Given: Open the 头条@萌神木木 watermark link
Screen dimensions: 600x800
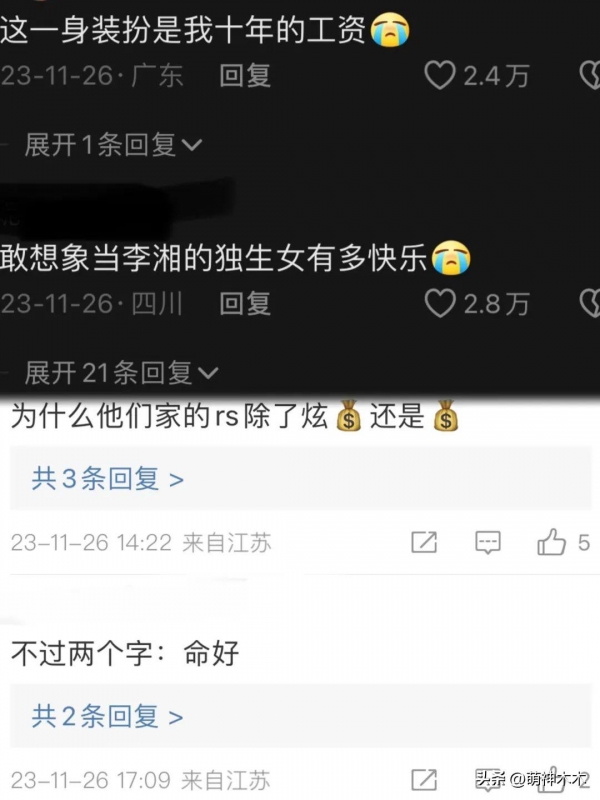Looking at the screenshot, I should [x=532, y=780].
